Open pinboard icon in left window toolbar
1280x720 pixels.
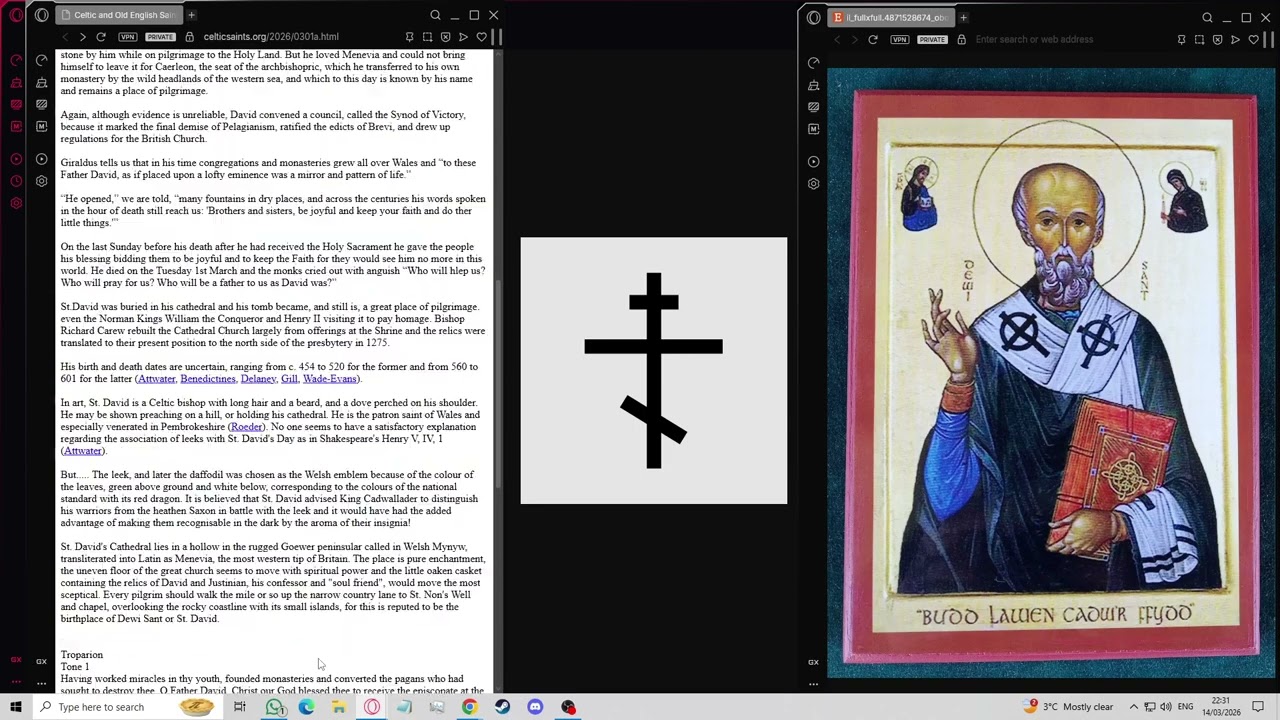coord(409,37)
